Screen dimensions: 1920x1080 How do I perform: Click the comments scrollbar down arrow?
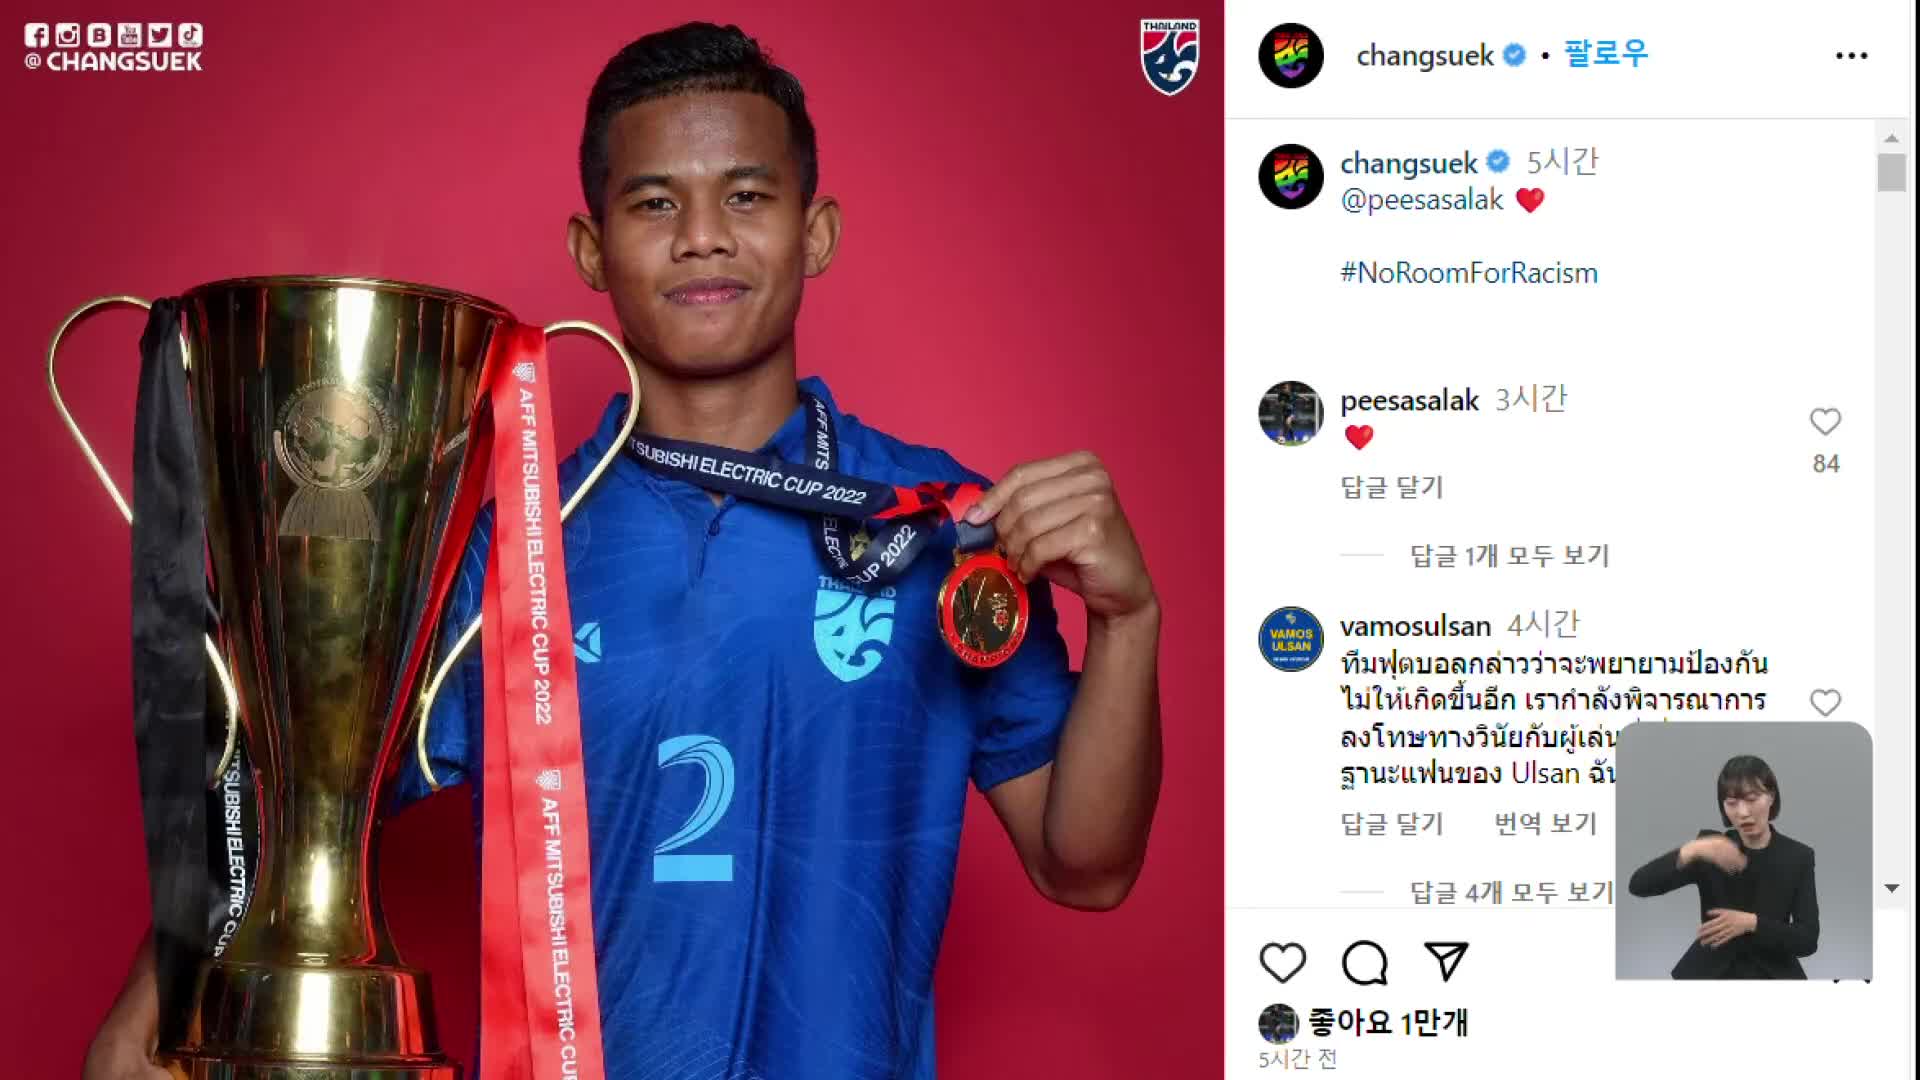pos(1891,888)
